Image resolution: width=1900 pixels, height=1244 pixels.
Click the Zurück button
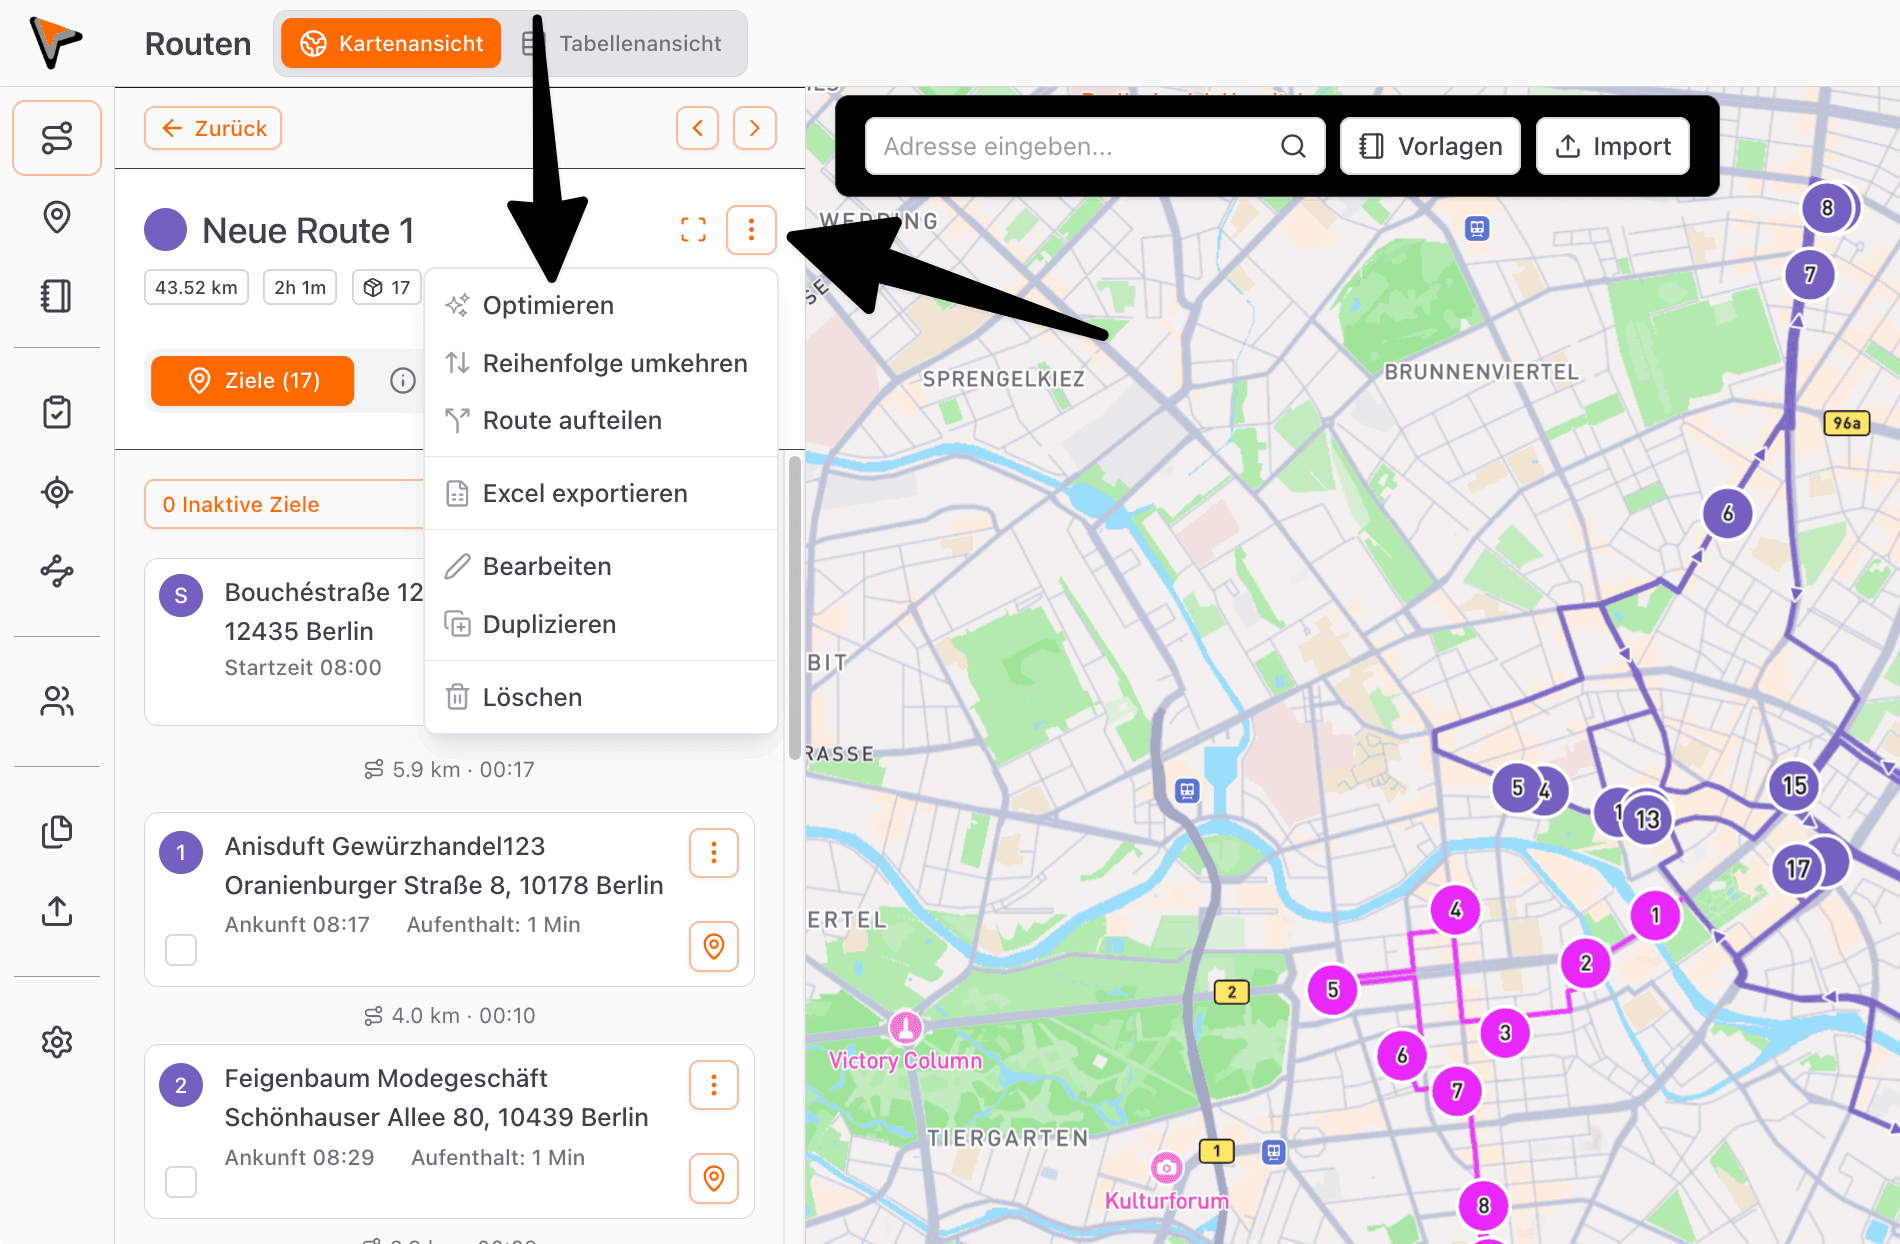212,128
